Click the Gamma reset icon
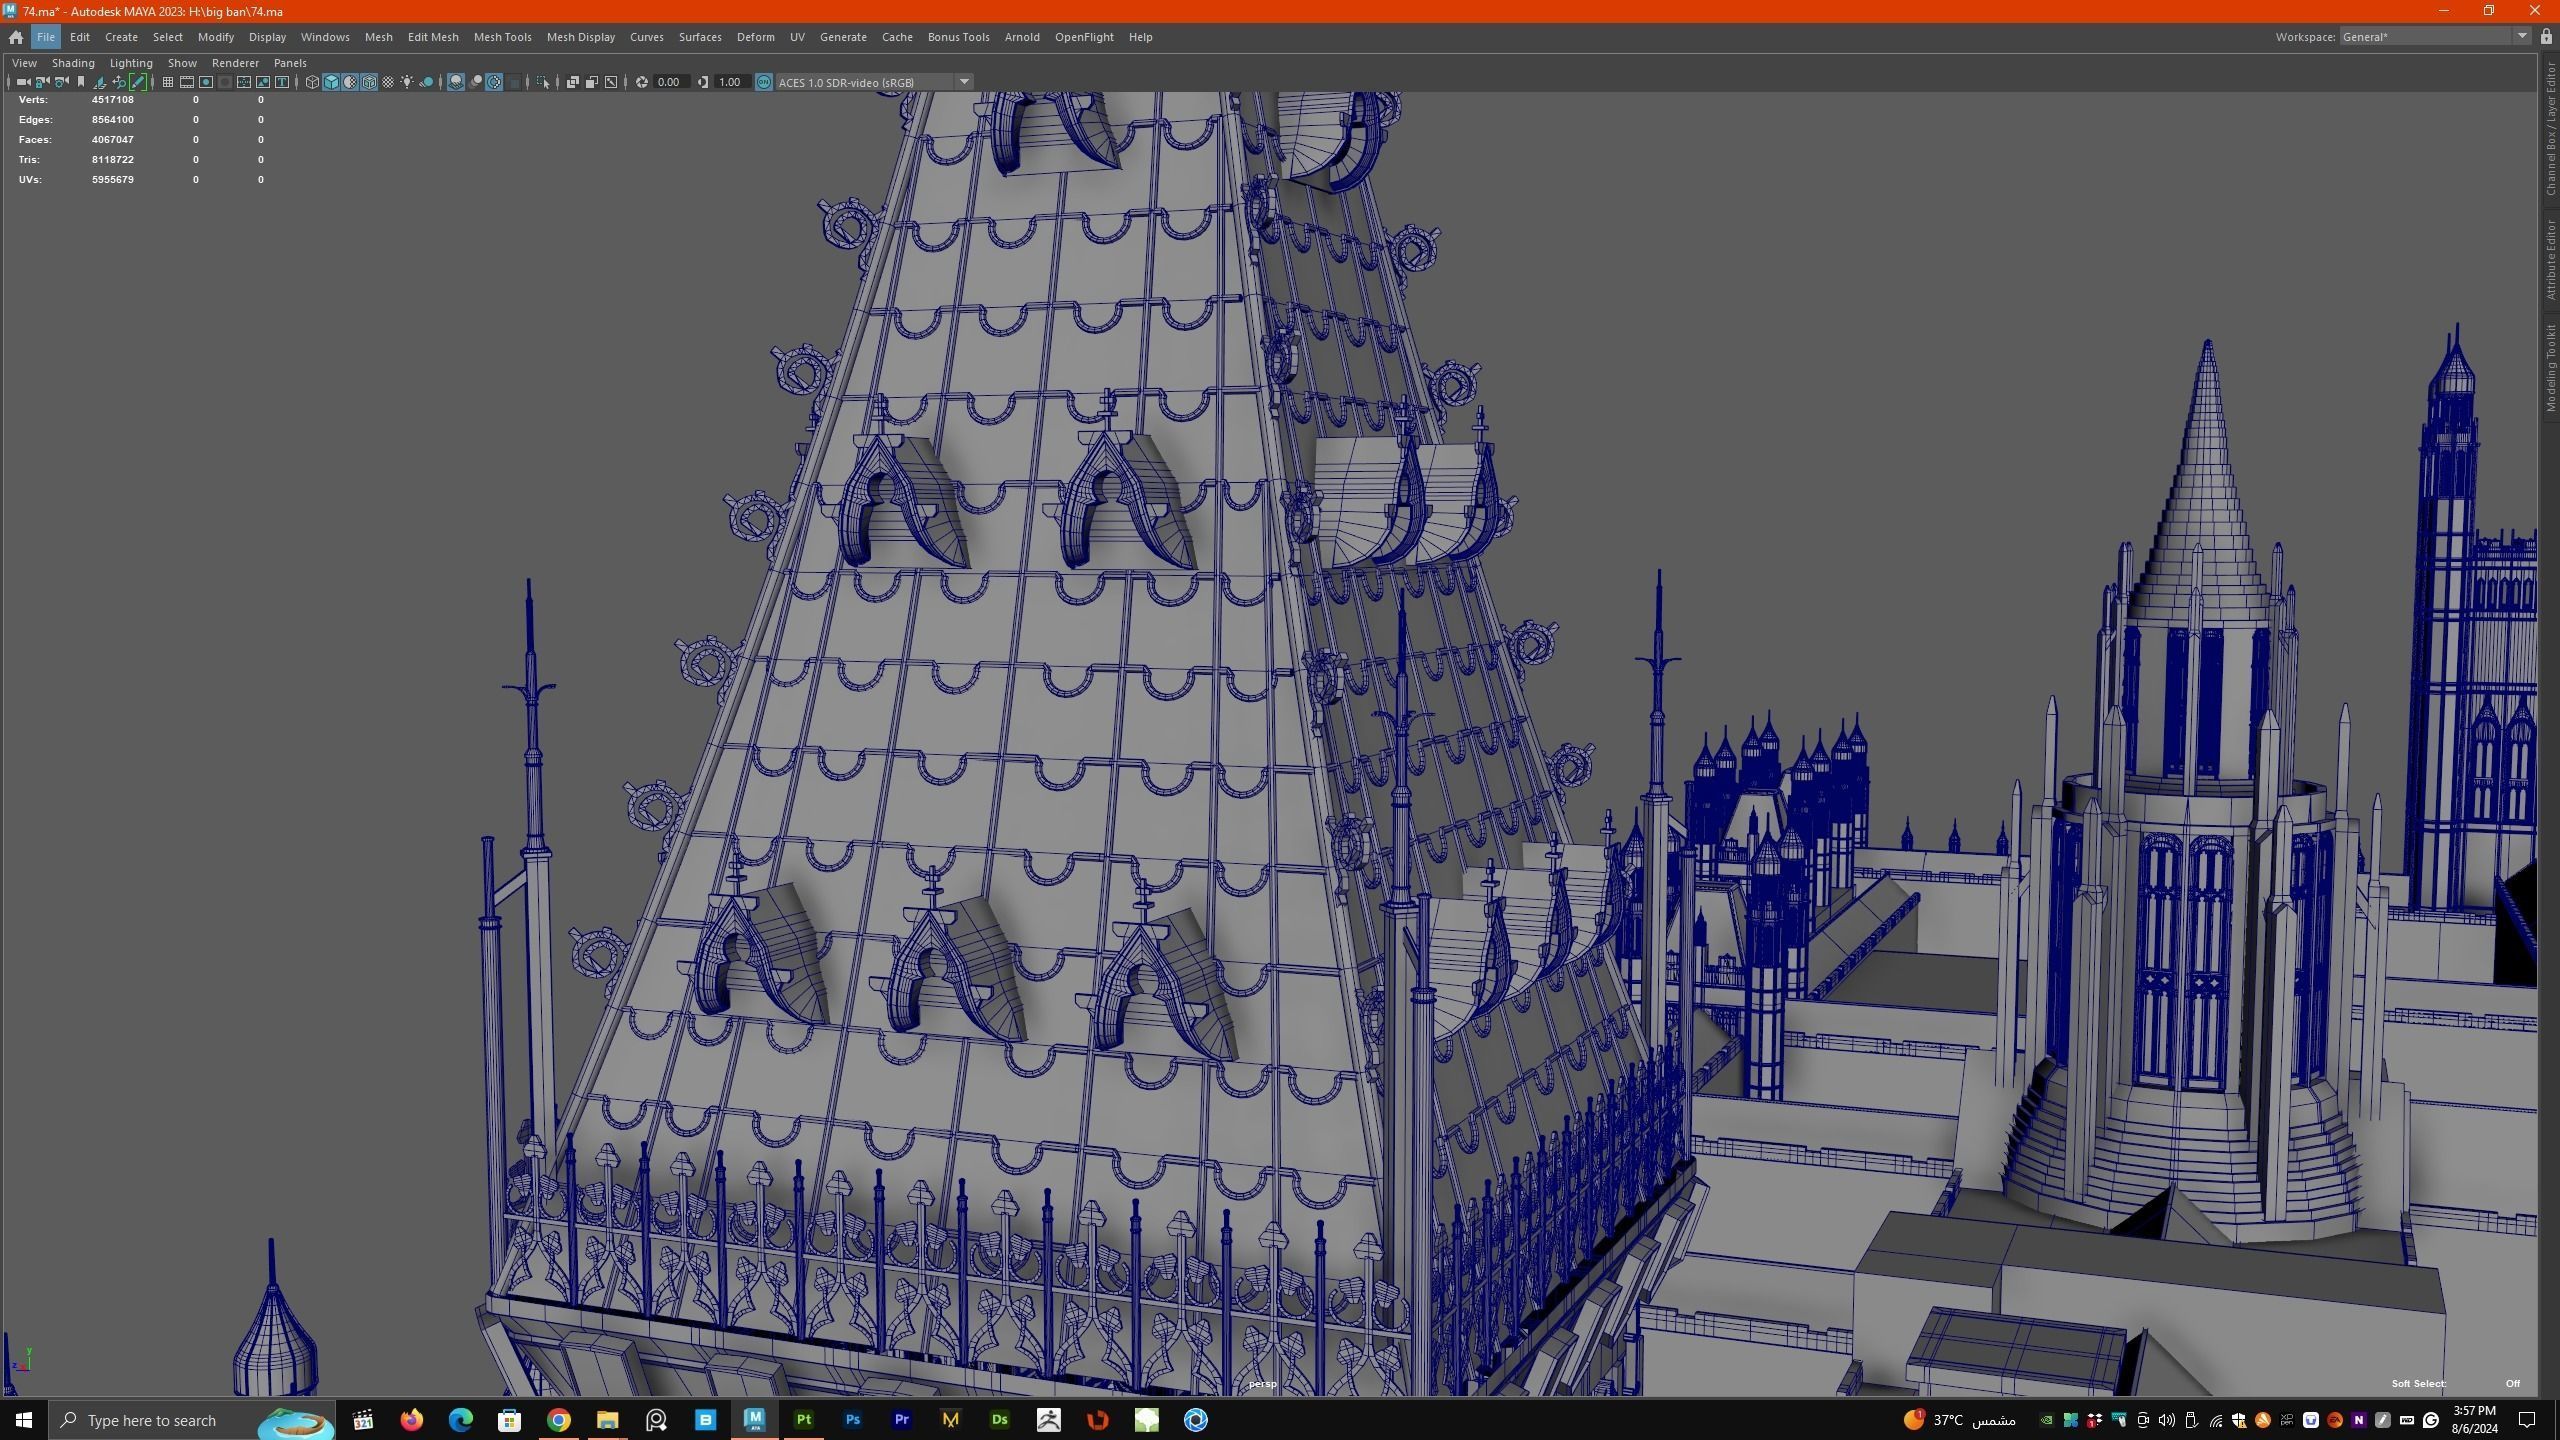 click(x=703, y=82)
